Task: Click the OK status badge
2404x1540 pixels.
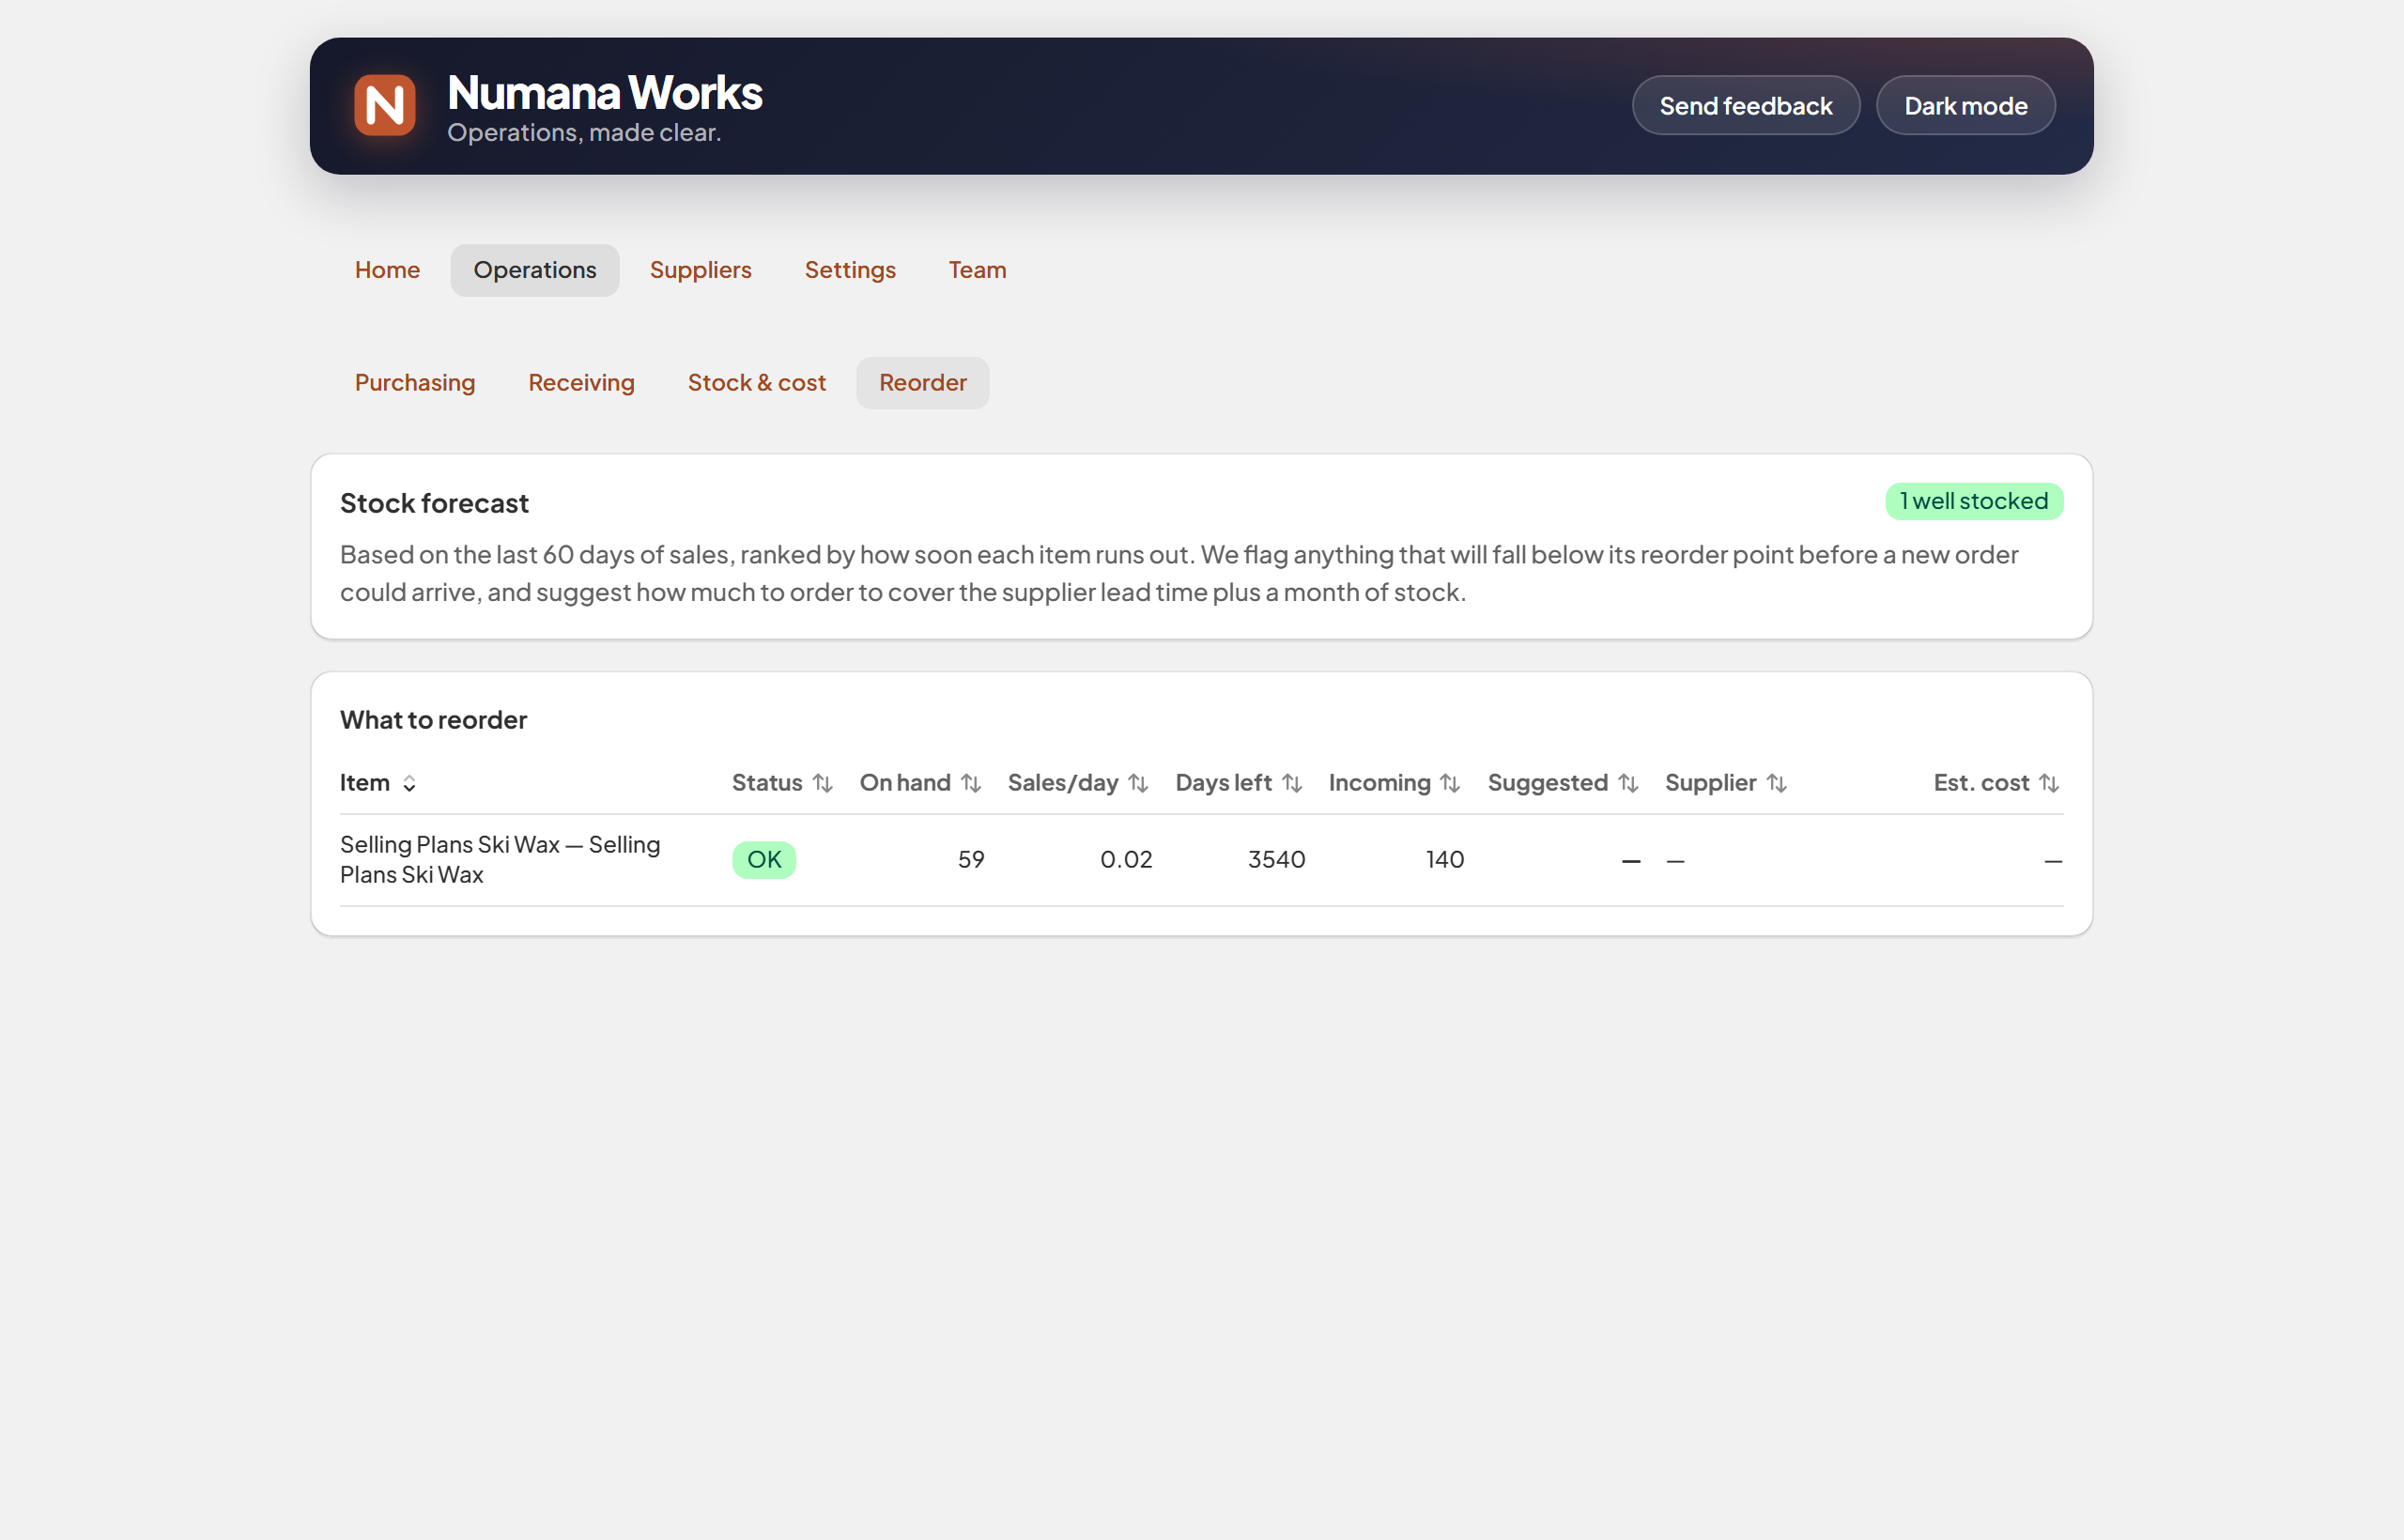Action: click(x=764, y=860)
